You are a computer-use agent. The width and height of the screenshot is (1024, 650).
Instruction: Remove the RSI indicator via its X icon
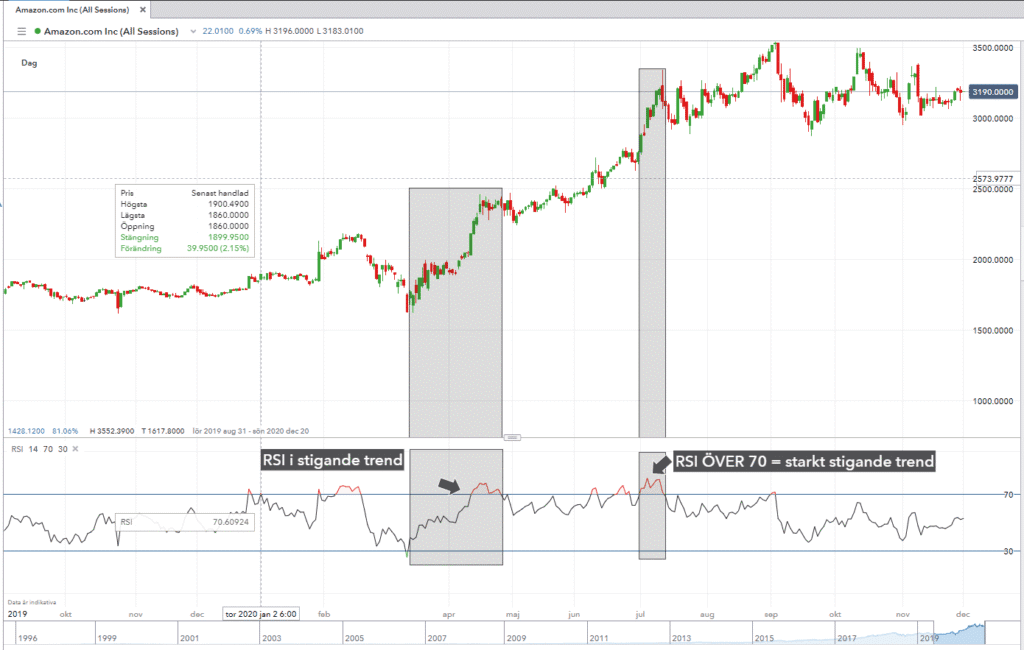76,448
